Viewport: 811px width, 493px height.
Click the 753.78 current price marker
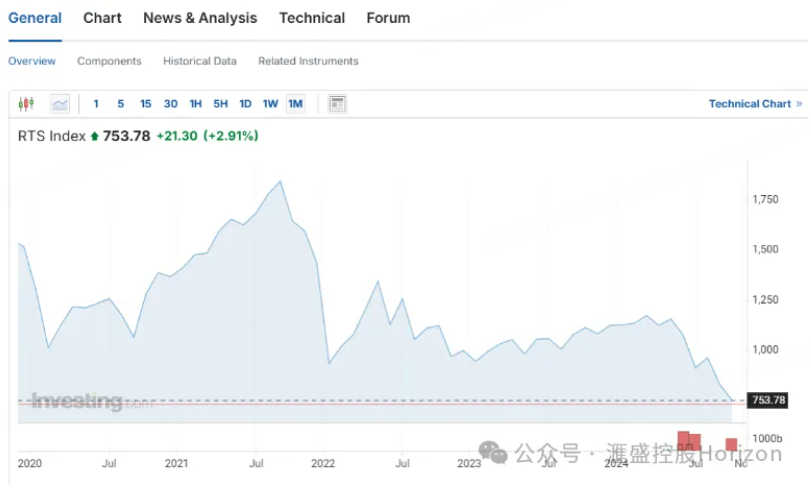coord(768,400)
